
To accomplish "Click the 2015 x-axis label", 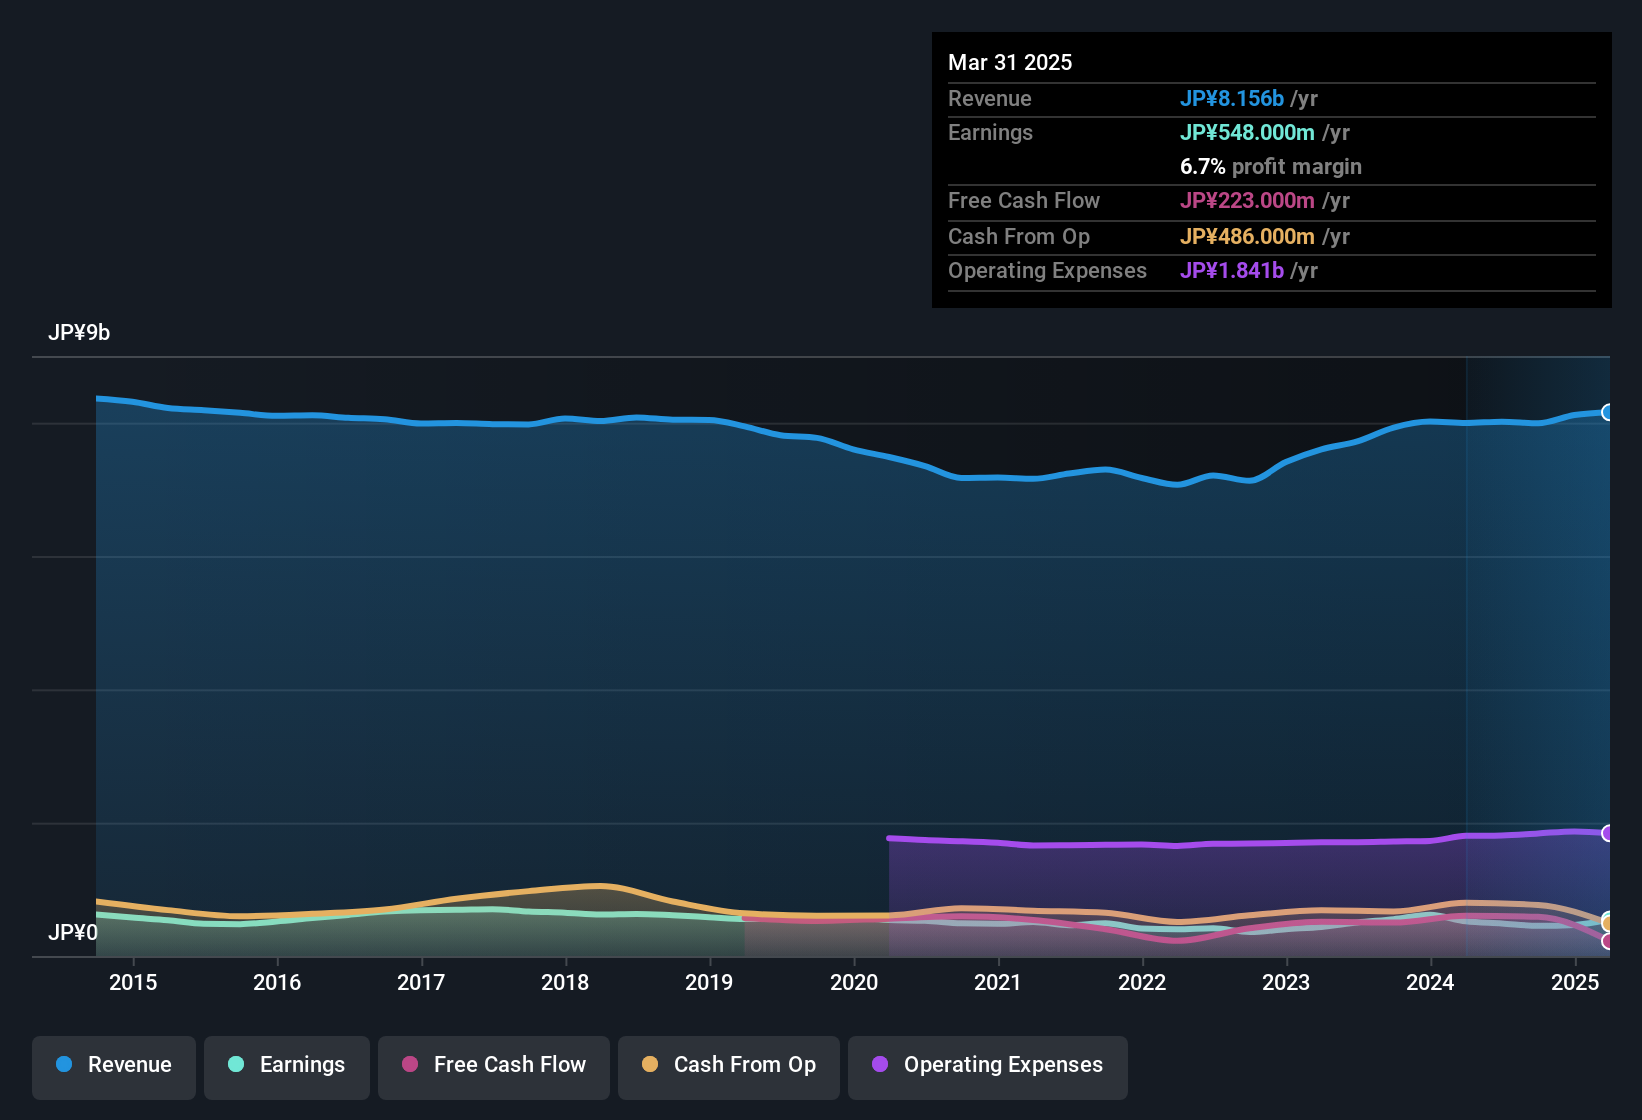I will [x=133, y=982].
